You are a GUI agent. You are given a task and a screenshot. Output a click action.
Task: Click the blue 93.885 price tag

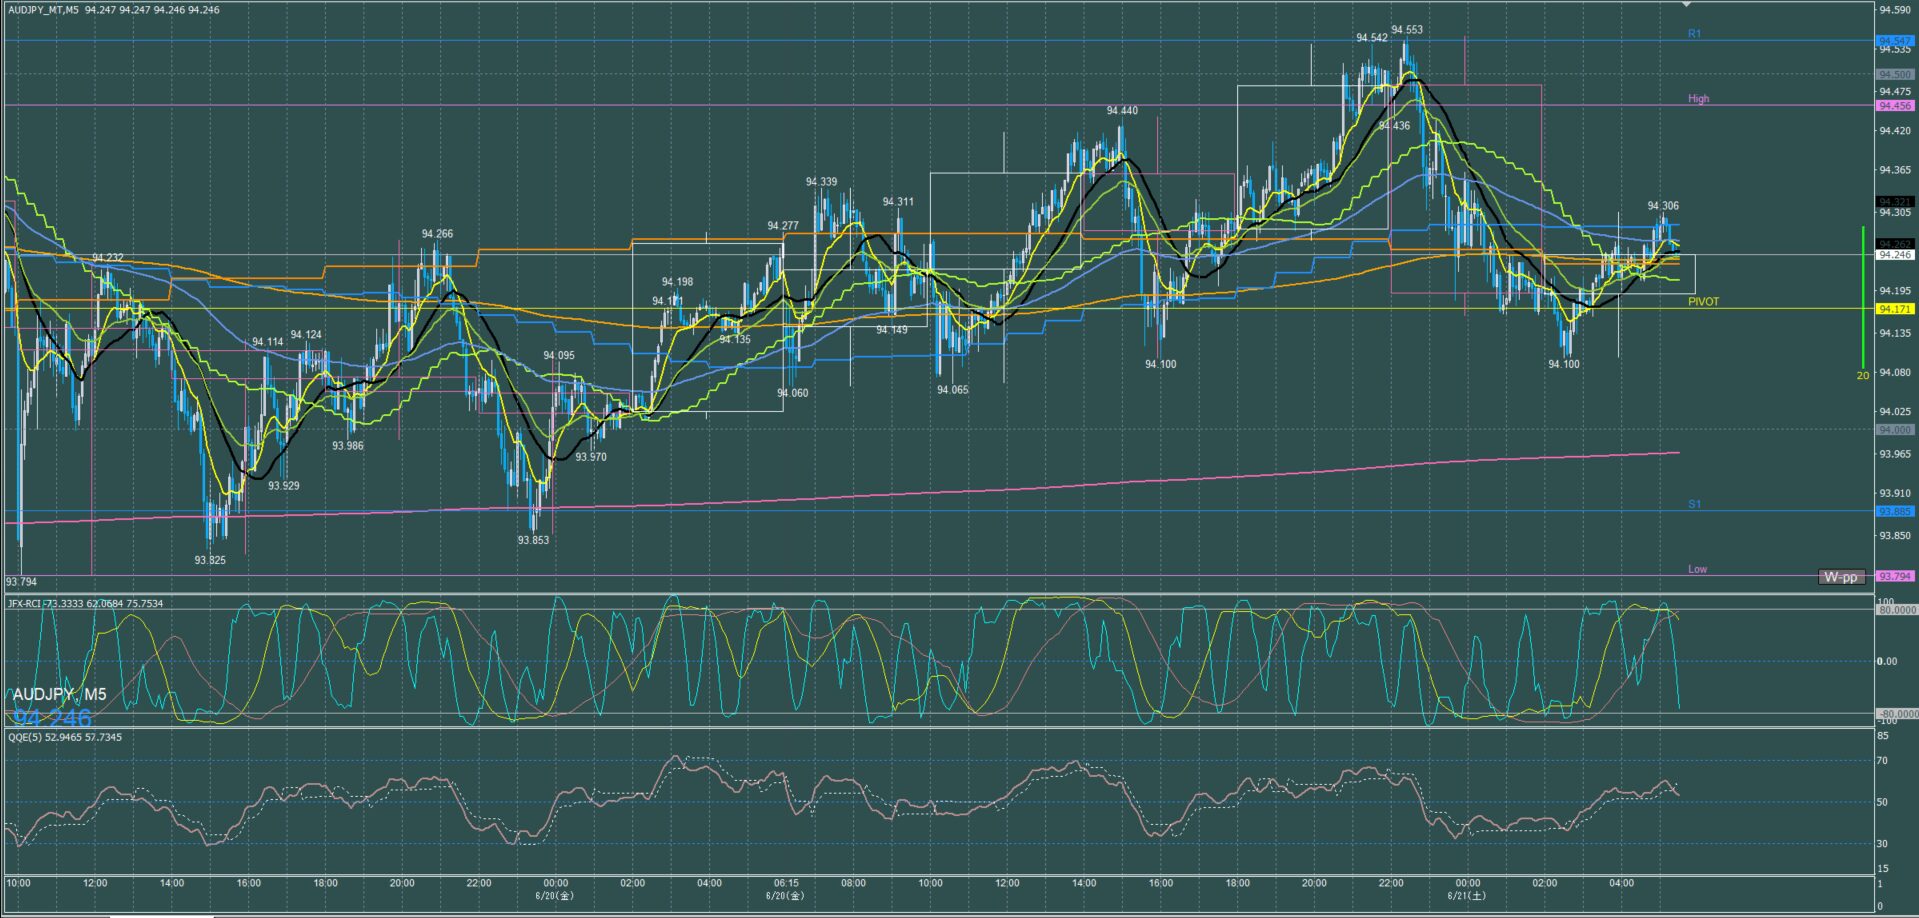click(x=1895, y=512)
